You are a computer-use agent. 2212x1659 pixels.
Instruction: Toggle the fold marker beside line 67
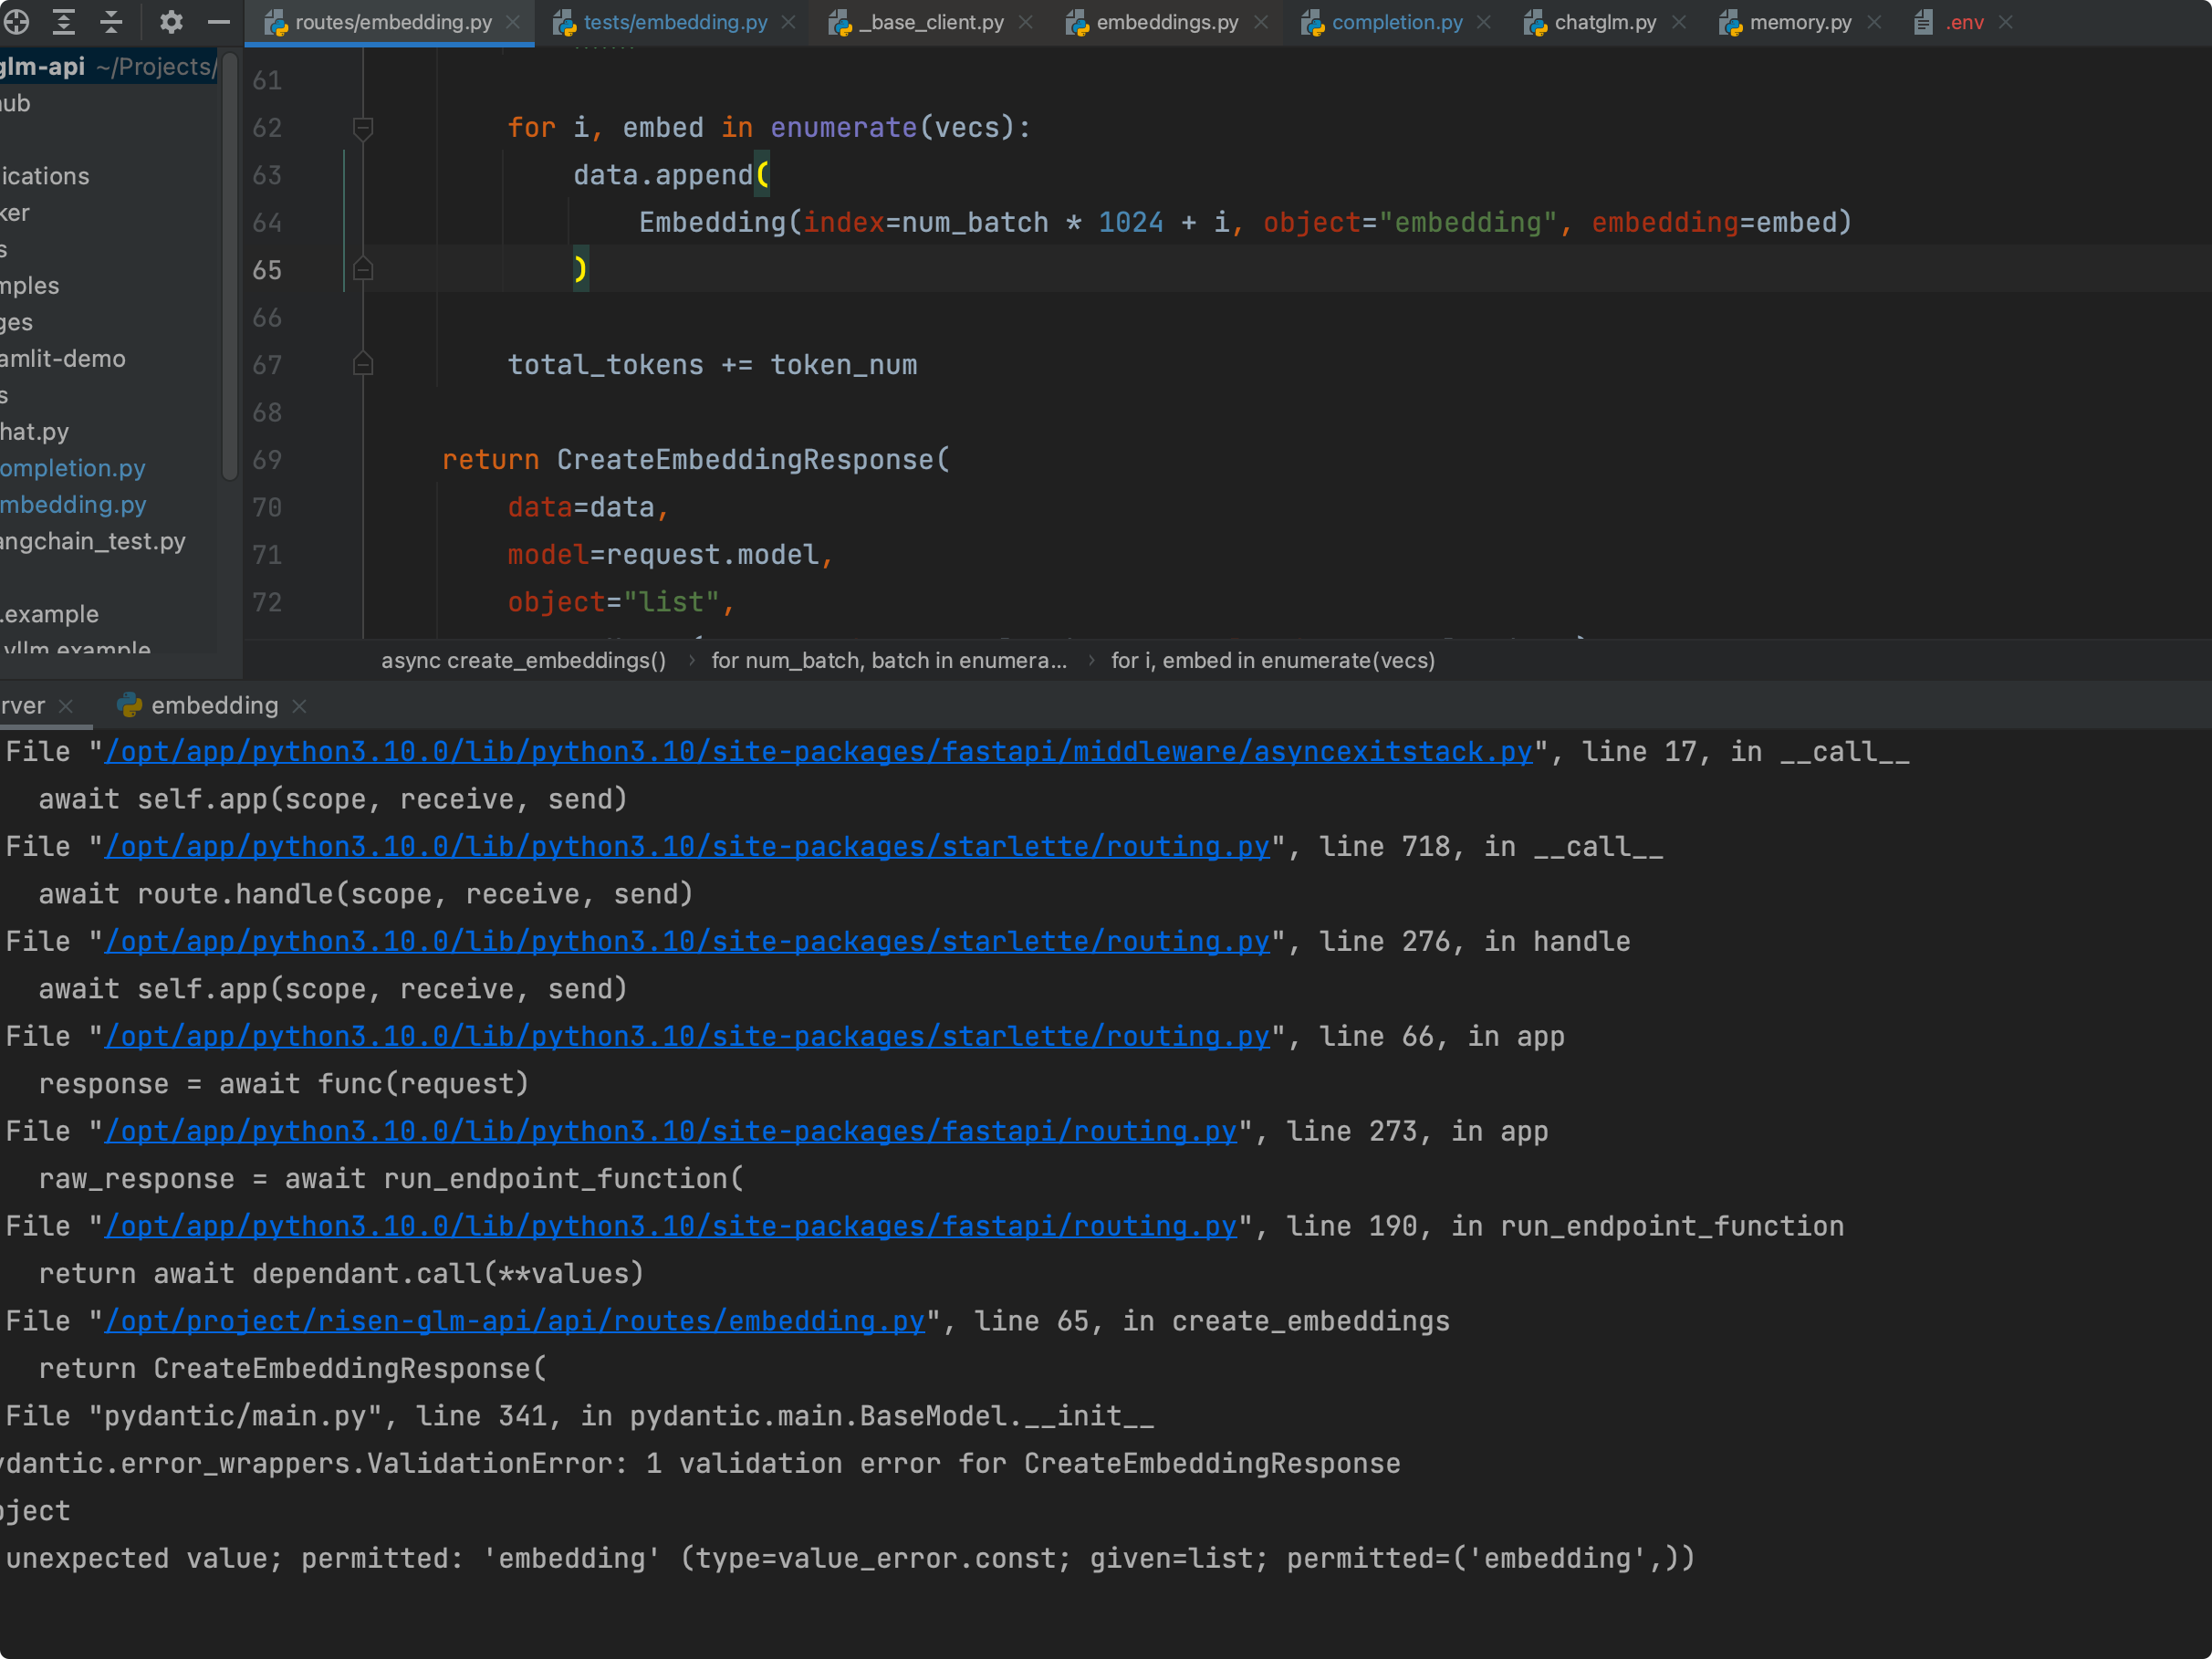click(x=362, y=364)
